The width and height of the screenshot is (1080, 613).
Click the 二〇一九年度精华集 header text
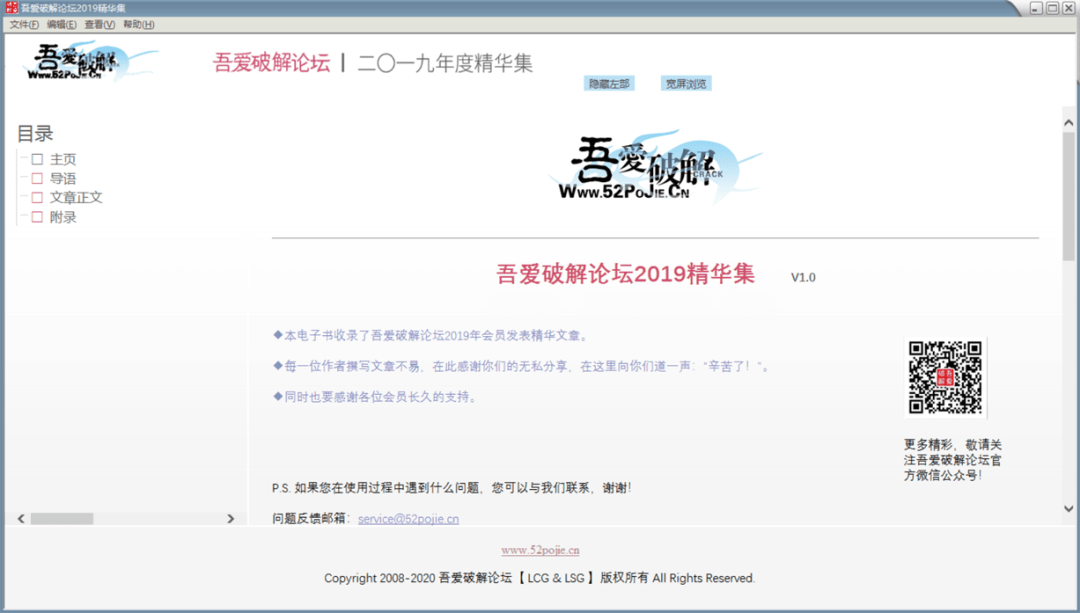(x=445, y=63)
